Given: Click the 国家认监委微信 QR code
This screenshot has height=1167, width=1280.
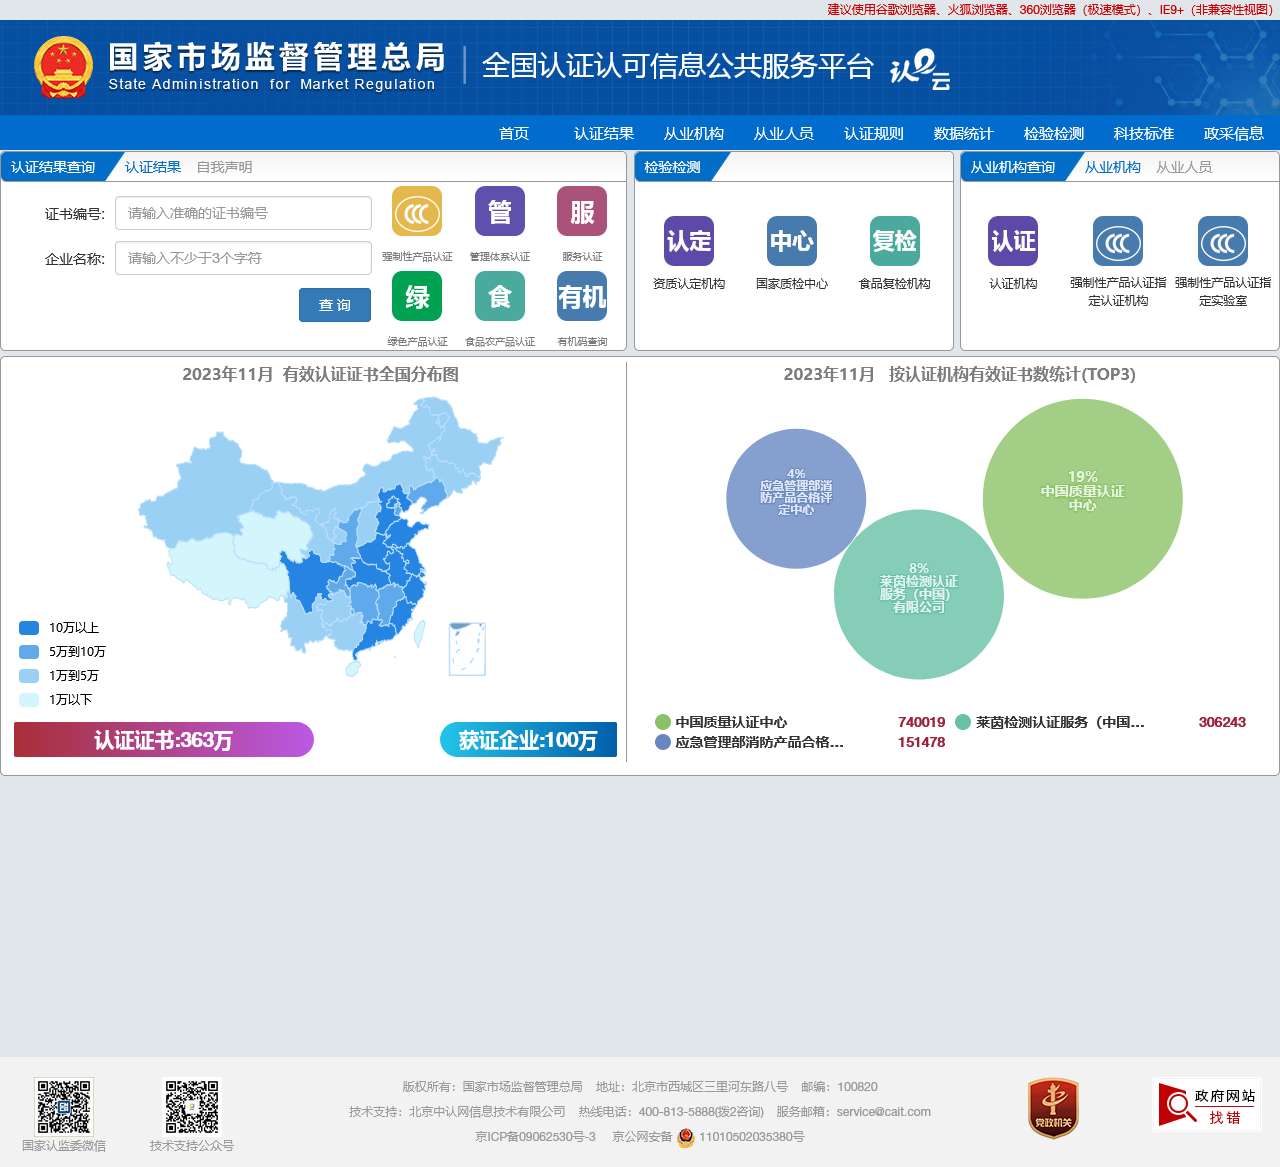Looking at the screenshot, I should point(64,1106).
